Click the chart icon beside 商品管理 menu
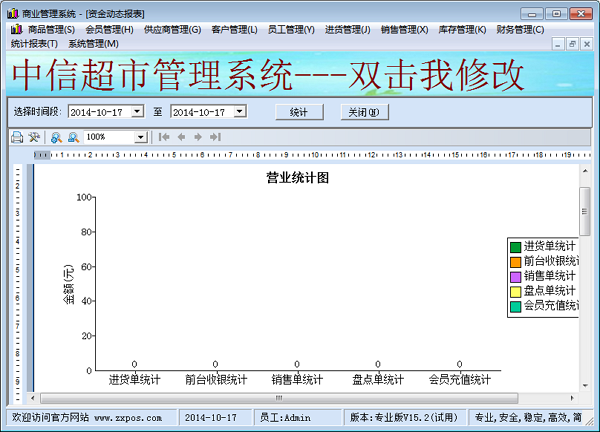 16,29
